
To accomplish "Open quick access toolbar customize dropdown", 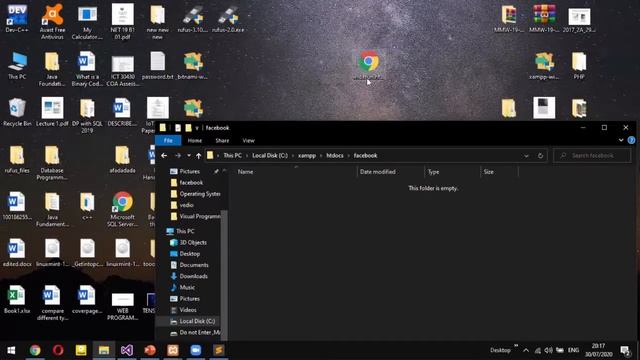I will click(197, 128).
